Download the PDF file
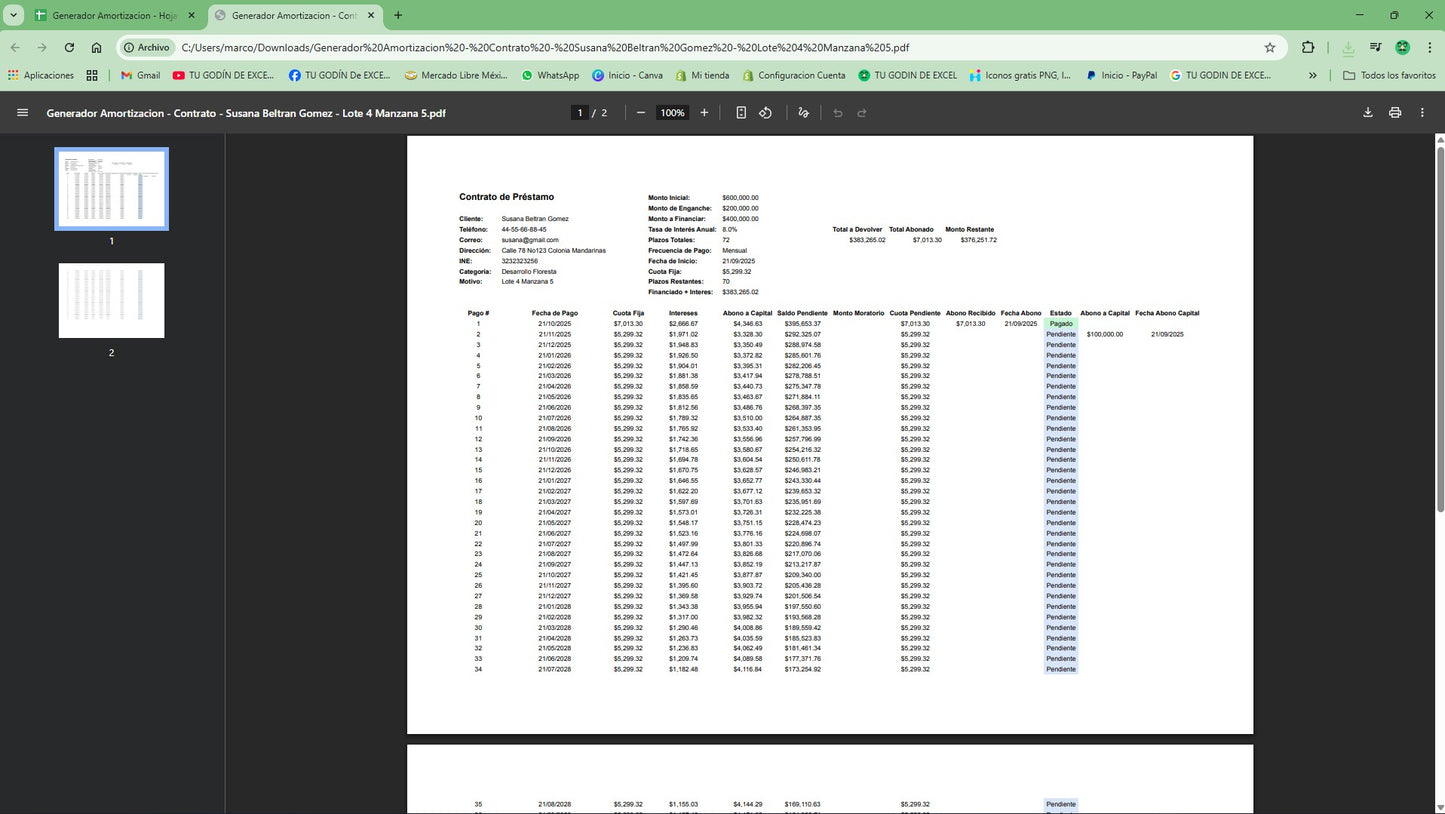Image resolution: width=1445 pixels, height=814 pixels. [x=1367, y=112]
